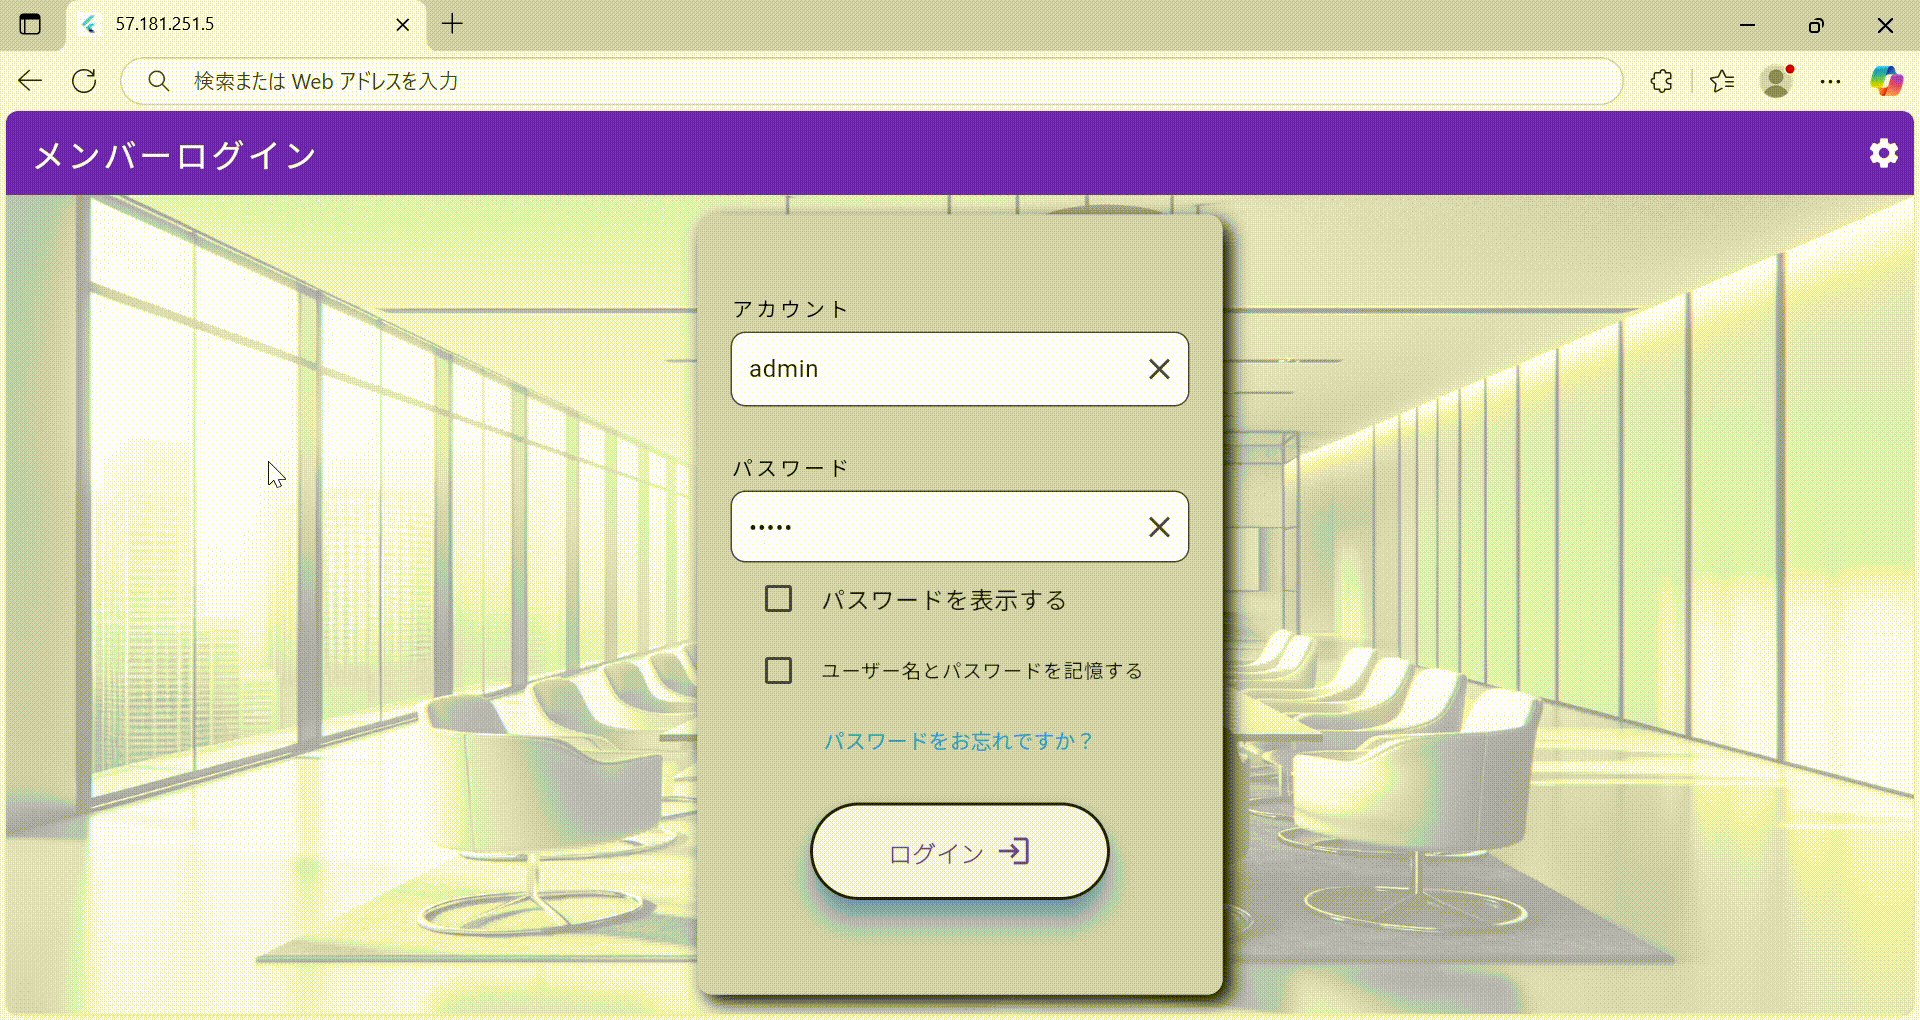Reload the page with refresh icon
1920x1020 pixels.
[x=84, y=81]
